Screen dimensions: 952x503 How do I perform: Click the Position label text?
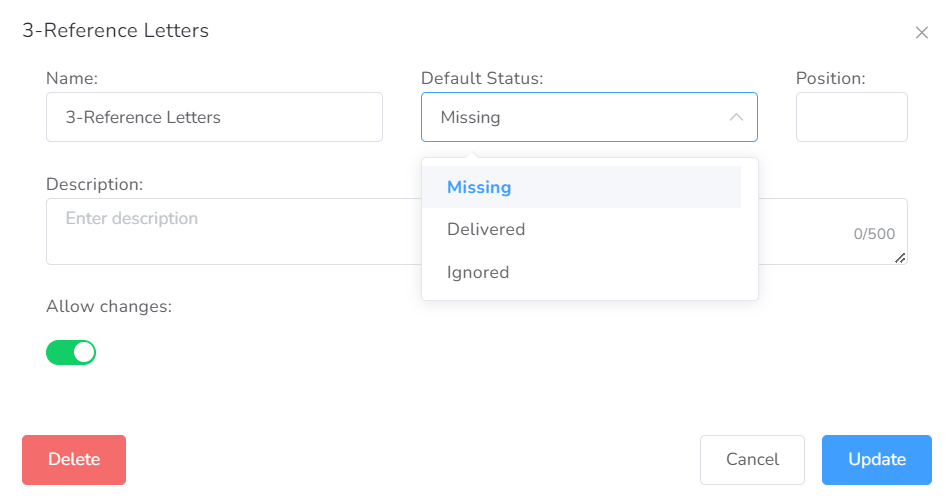[831, 78]
